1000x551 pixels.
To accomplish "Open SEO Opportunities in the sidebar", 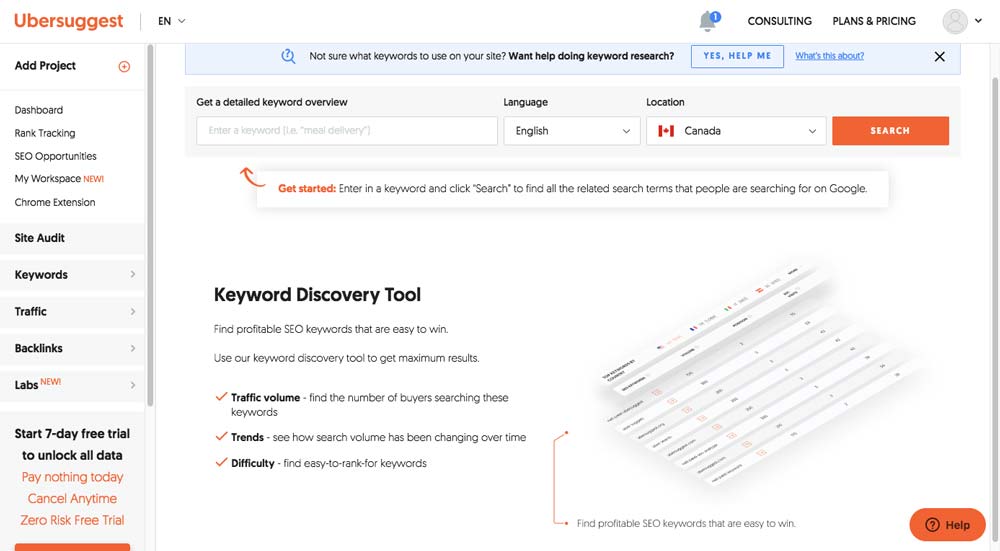I will pyautogui.click(x=55, y=156).
